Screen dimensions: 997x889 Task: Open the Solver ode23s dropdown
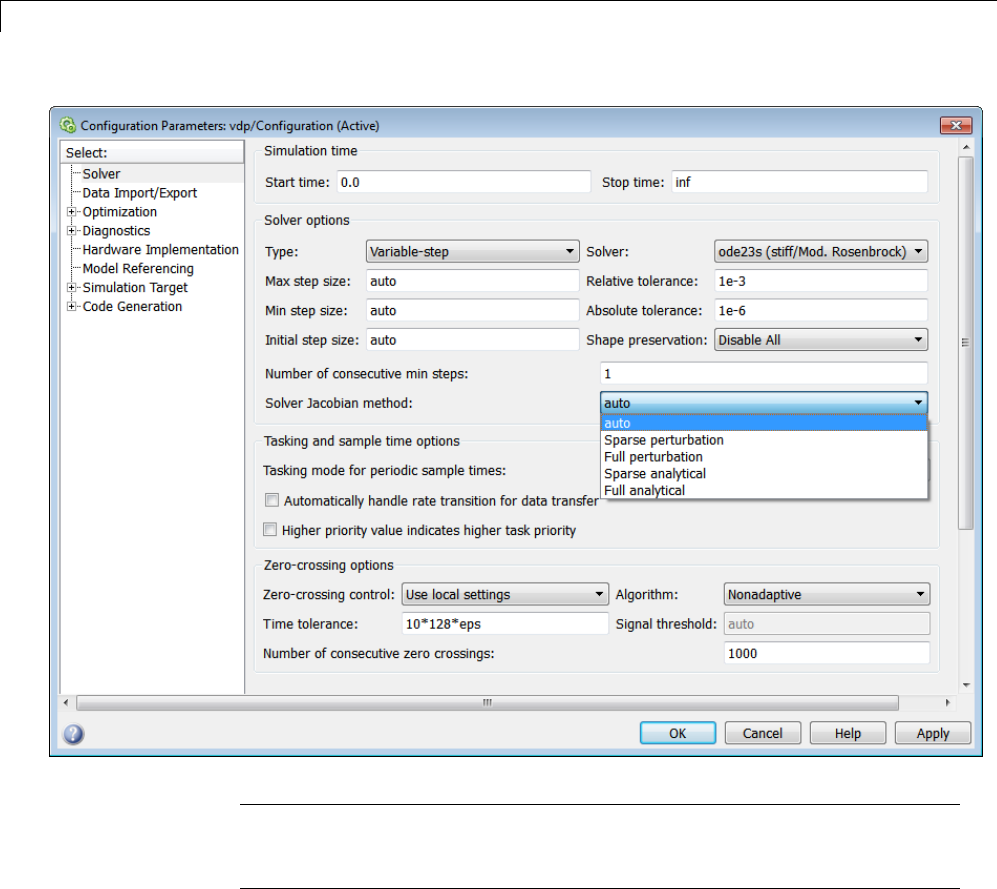click(x=821, y=251)
